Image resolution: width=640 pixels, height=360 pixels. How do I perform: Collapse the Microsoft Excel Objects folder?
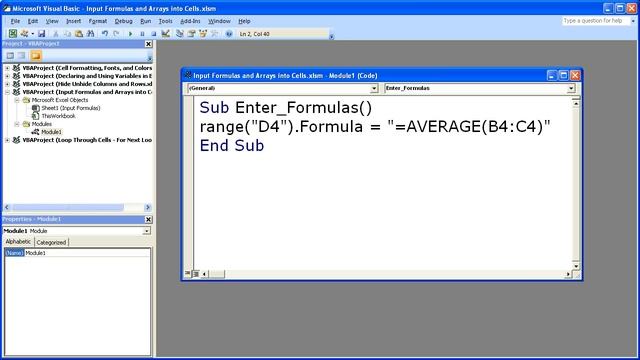click(x=17, y=100)
